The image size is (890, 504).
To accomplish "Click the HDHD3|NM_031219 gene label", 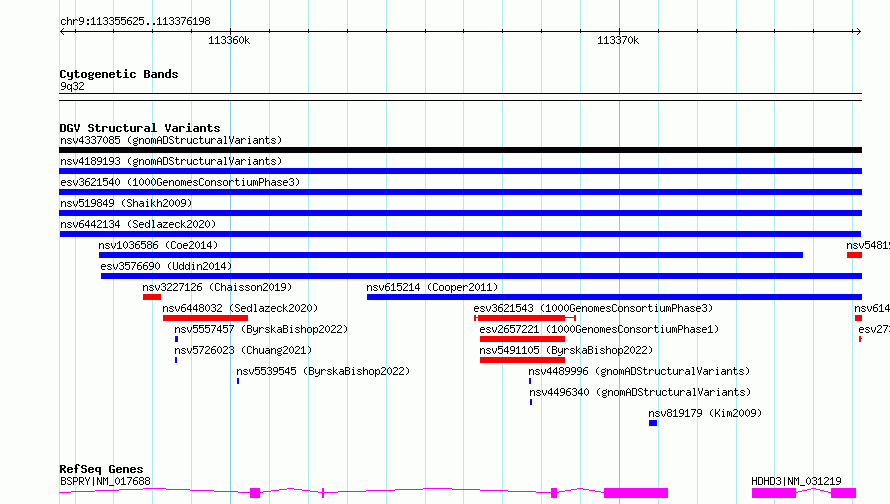I will tap(796, 481).
